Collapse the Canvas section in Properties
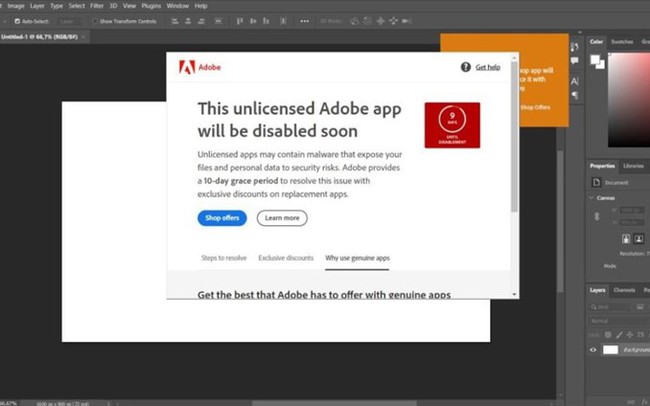 coord(592,196)
